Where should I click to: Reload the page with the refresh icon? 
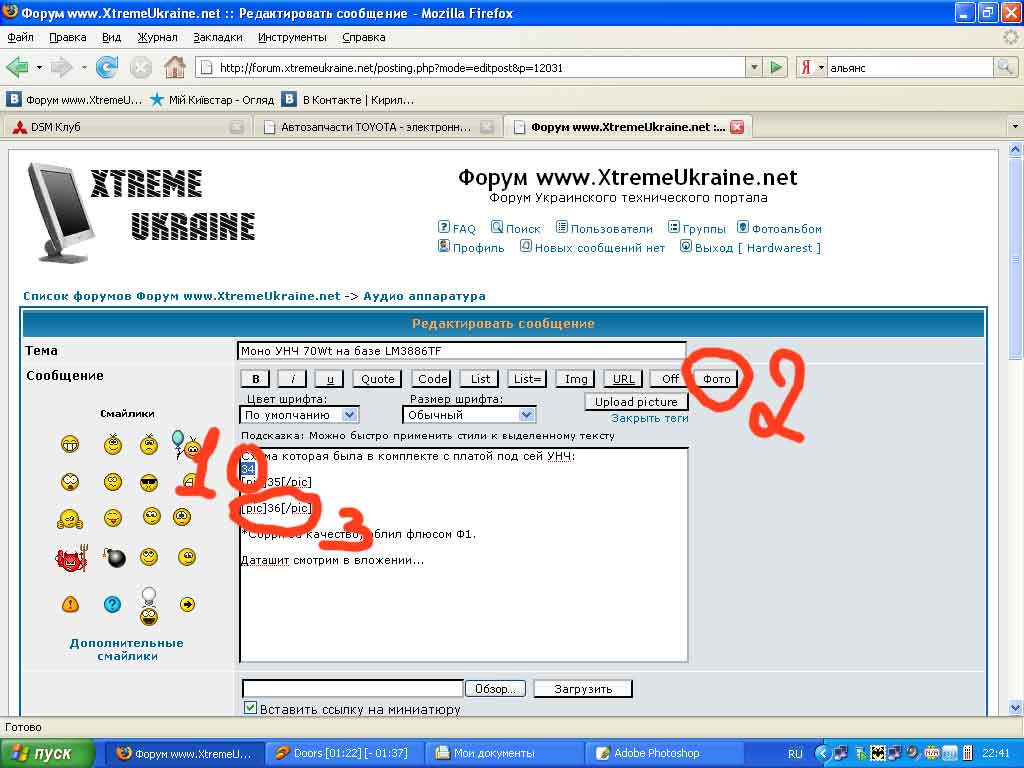point(107,67)
